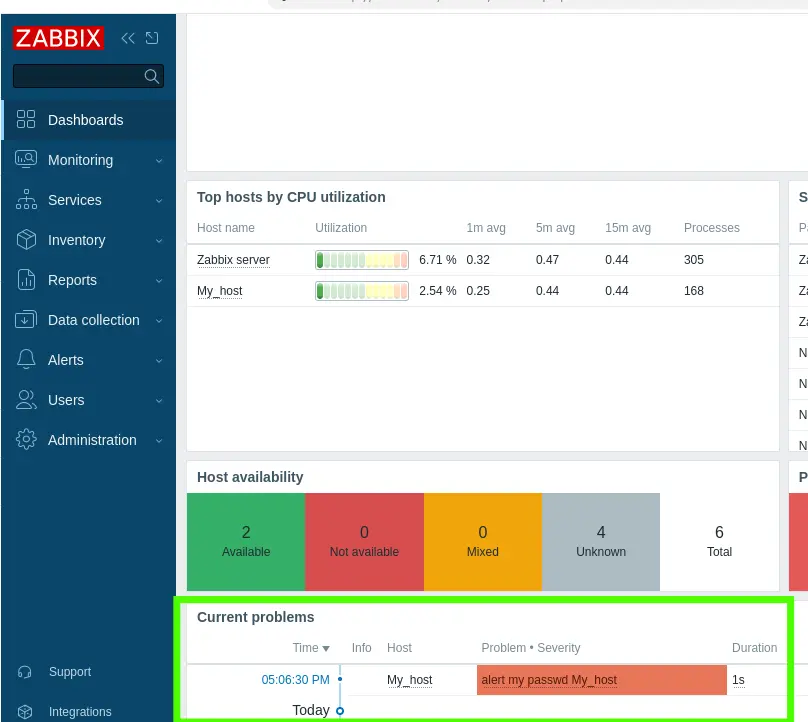
Task: Click the Inventory box icon
Action: 27,240
